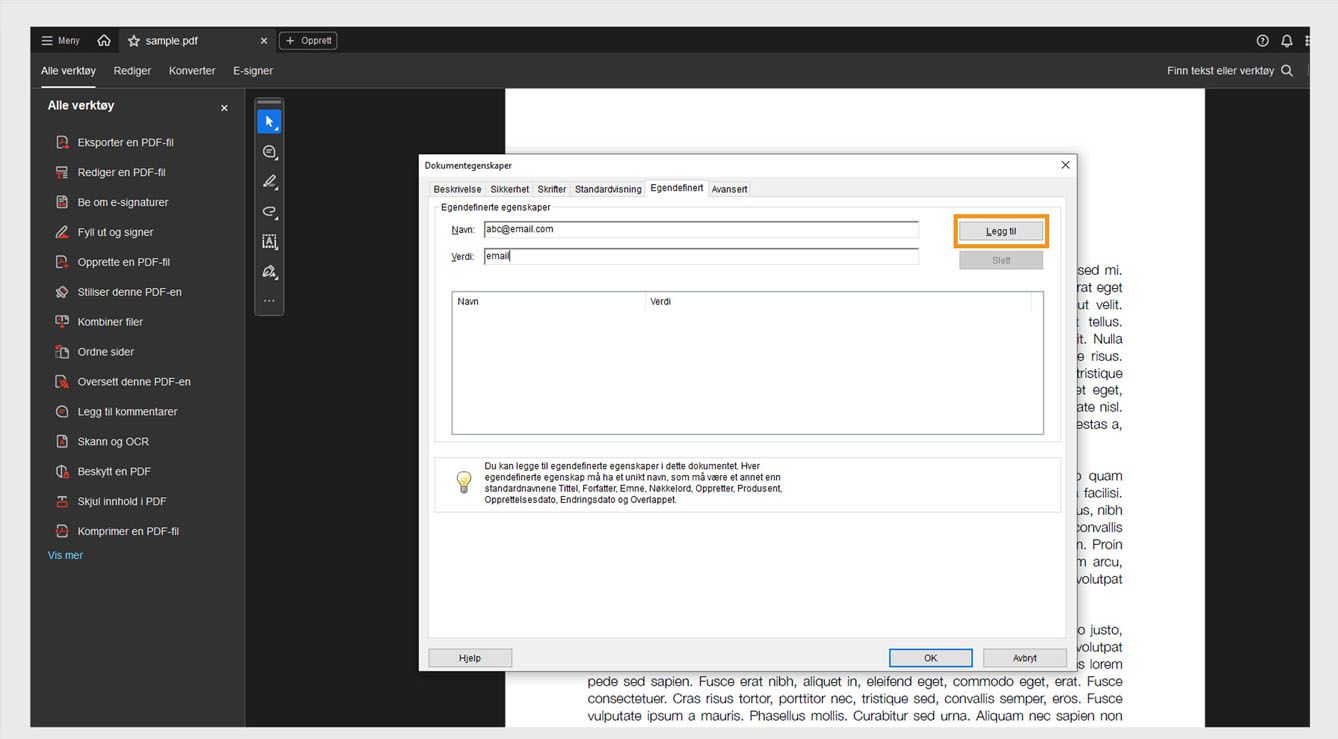Open the Alle verktøy top tab

click(68, 71)
